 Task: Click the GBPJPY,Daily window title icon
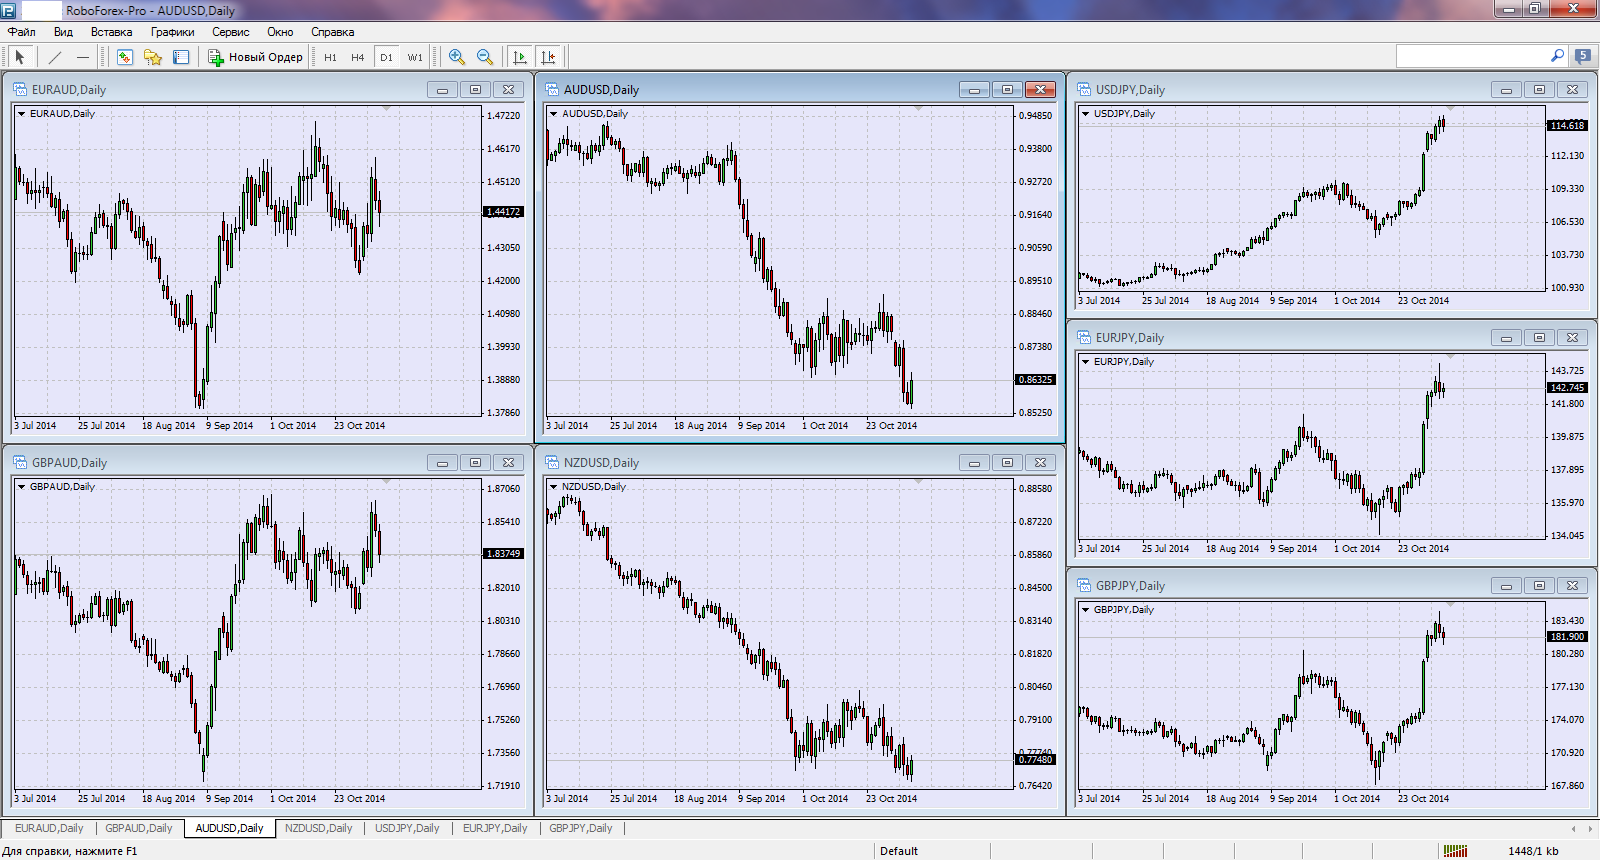[x=1084, y=585]
